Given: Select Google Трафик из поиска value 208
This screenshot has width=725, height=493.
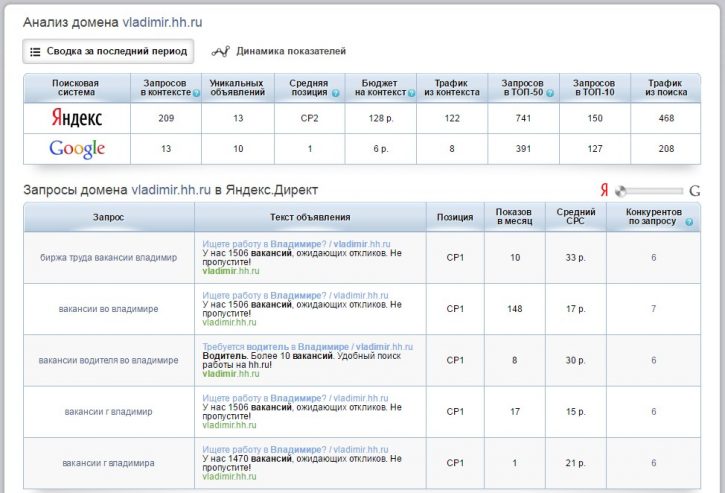Looking at the screenshot, I should pos(666,149).
